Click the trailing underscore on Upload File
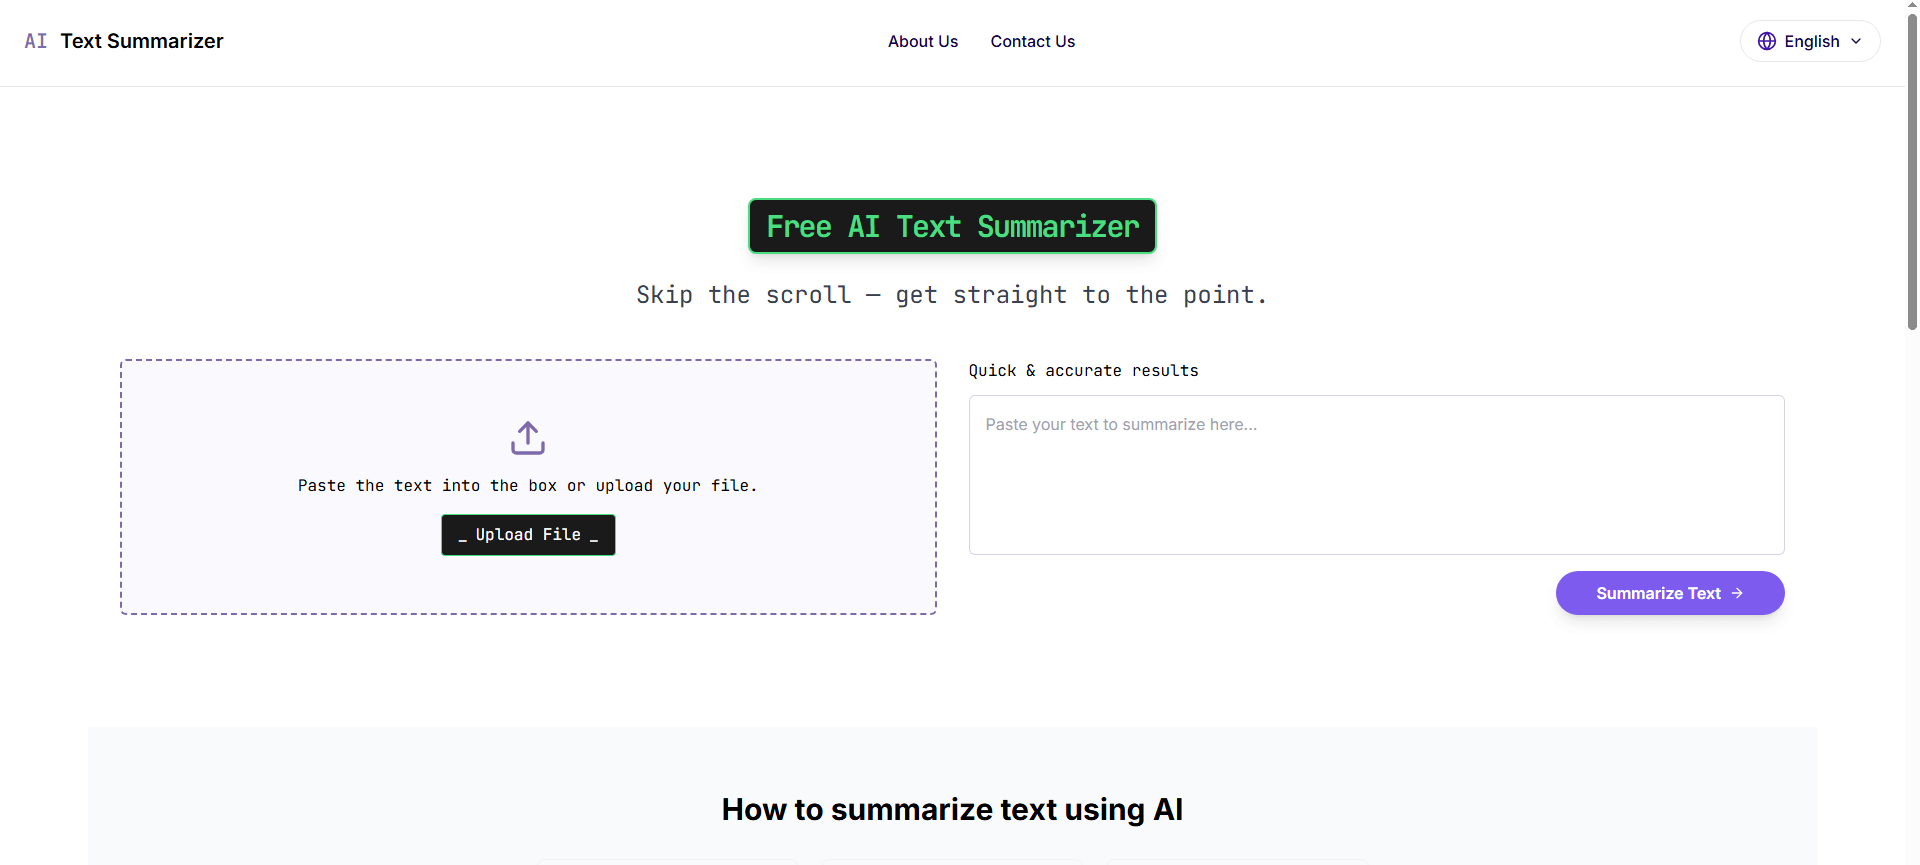Viewport: 1920px width, 865px height. pyautogui.click(x=594, y=537)
